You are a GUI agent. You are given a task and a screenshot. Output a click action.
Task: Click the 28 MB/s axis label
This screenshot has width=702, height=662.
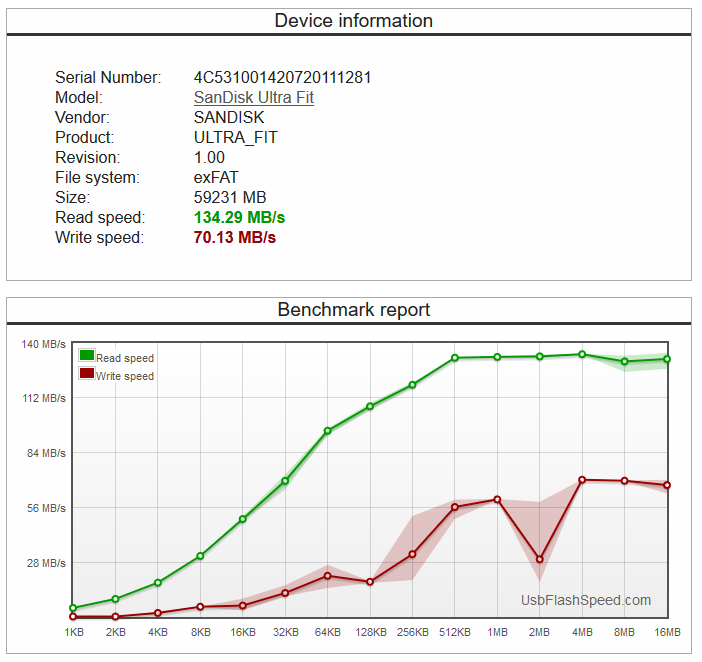[x=46, y=563]
